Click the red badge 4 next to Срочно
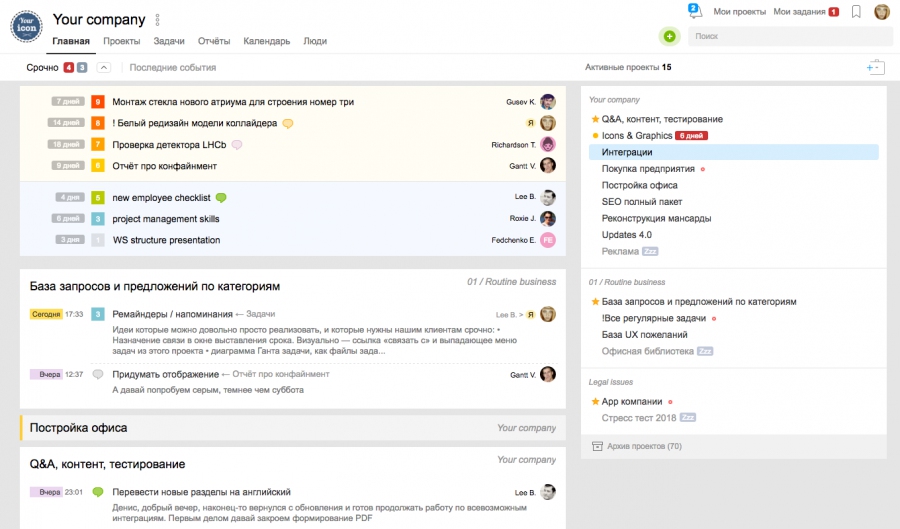The image size is (900, 529). click(69, 68)
